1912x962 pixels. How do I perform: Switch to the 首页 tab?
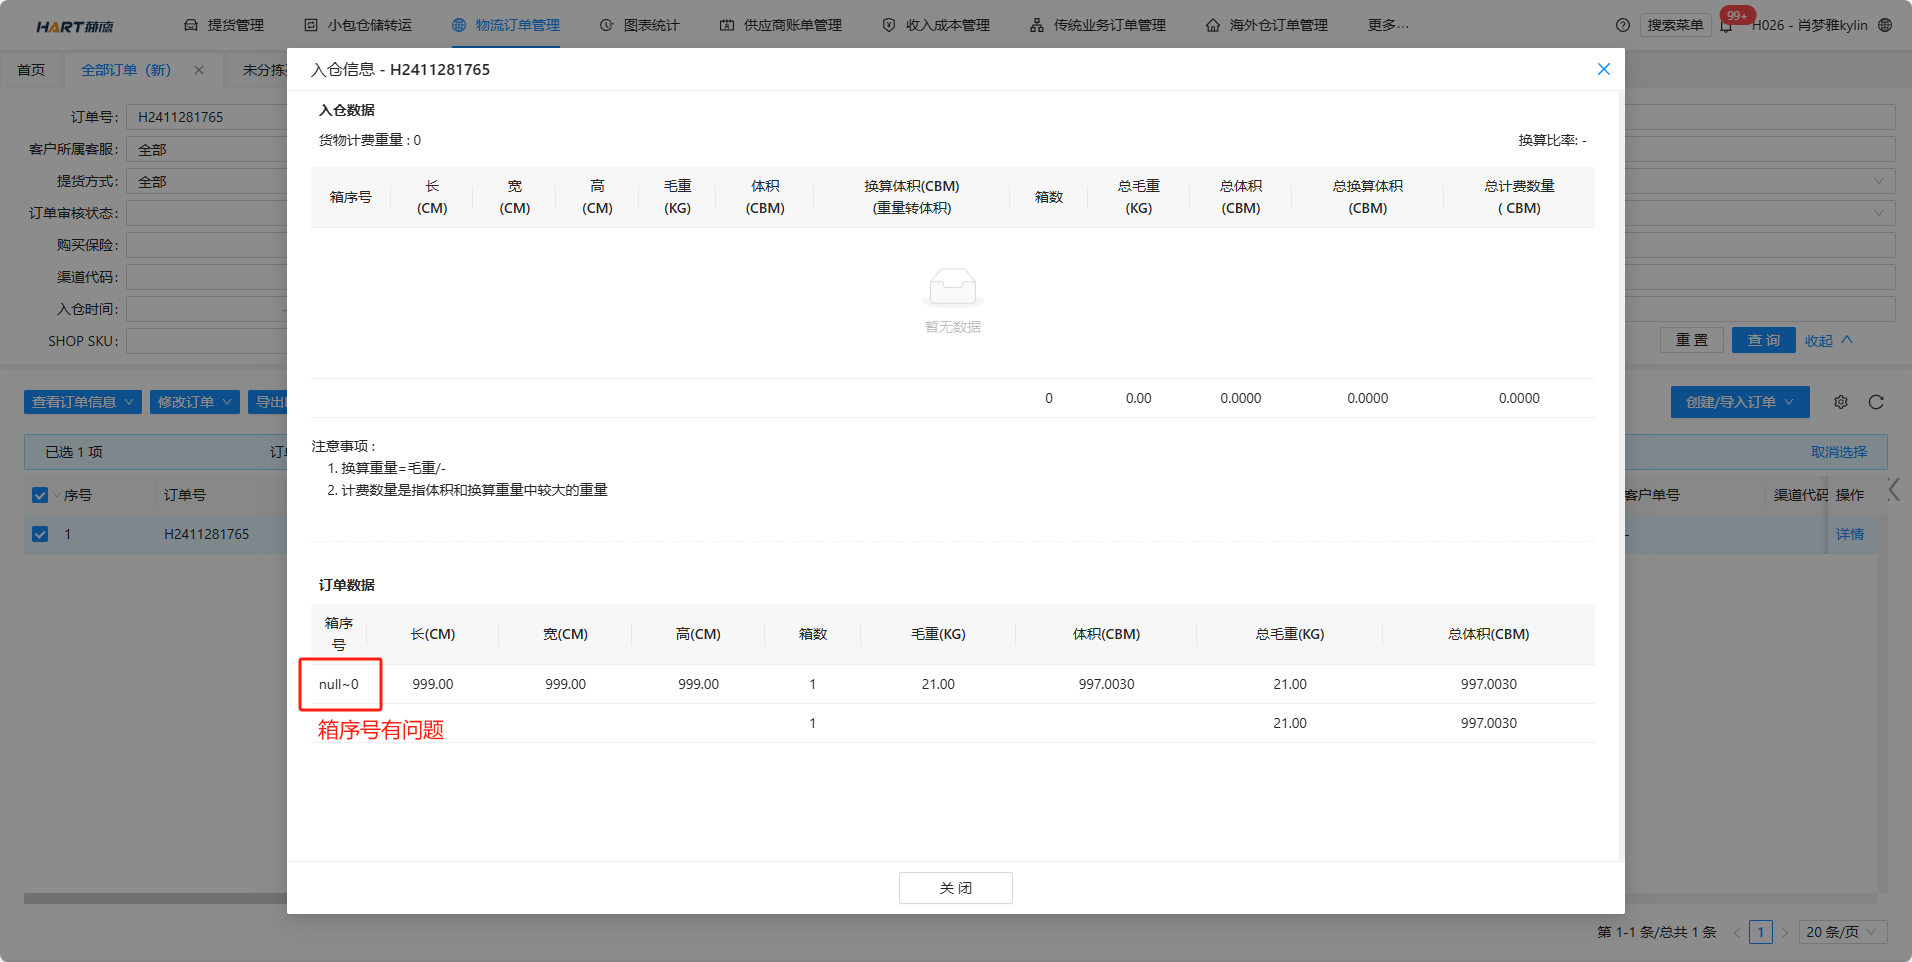[31, 70]
